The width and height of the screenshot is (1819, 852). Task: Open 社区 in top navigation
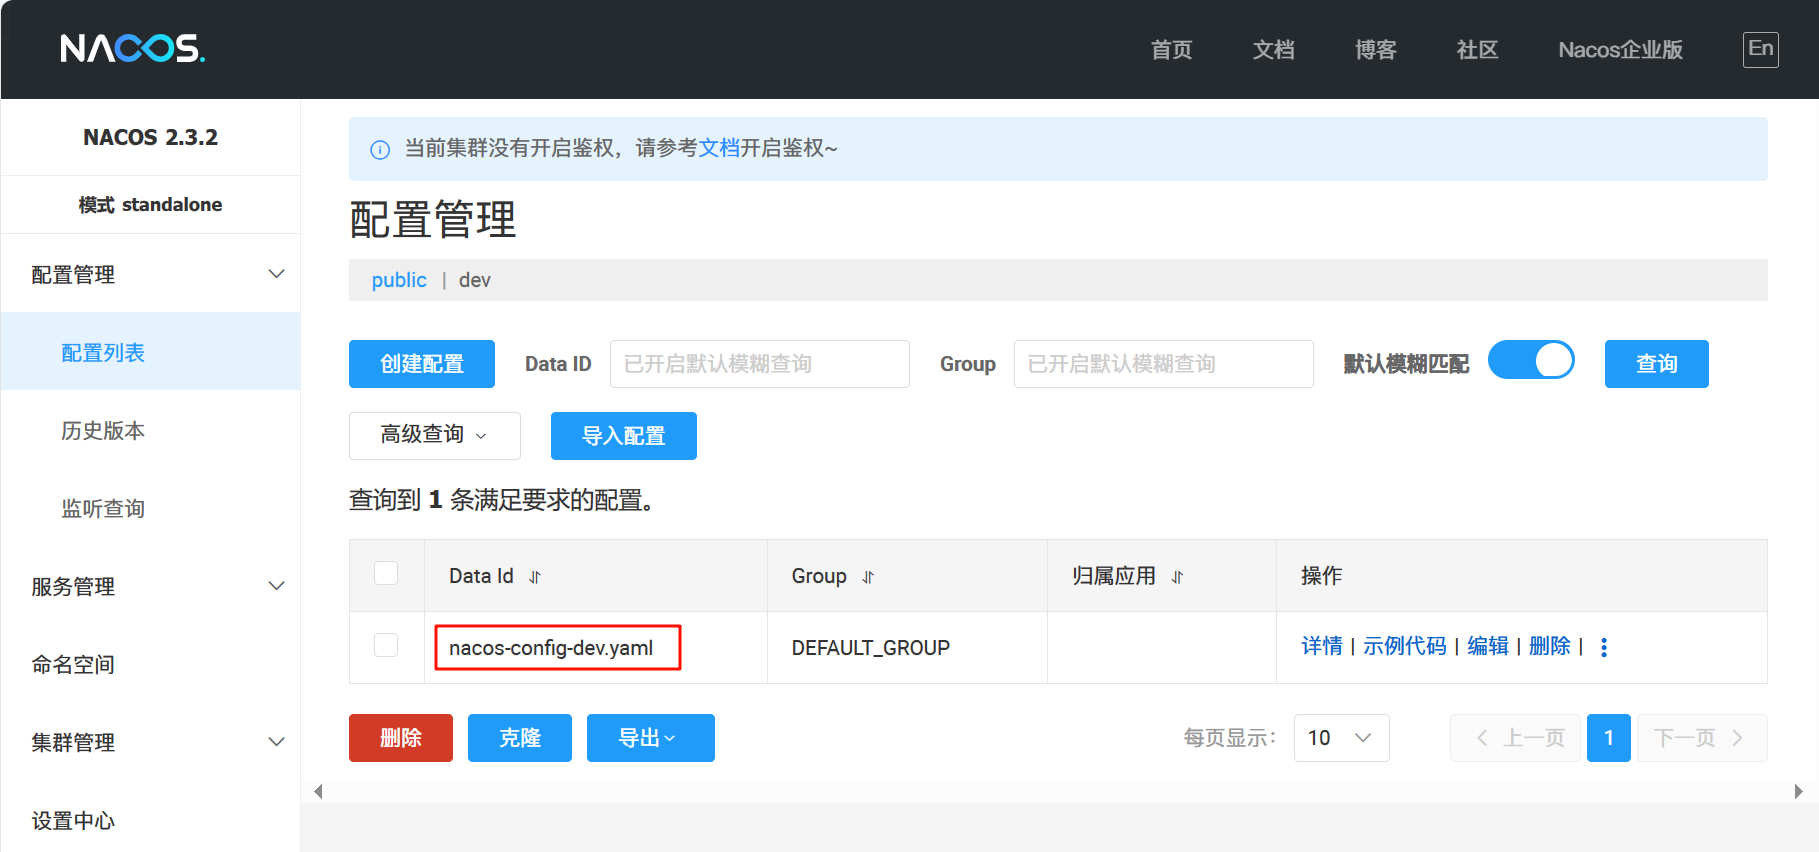tap(1477, 50)
